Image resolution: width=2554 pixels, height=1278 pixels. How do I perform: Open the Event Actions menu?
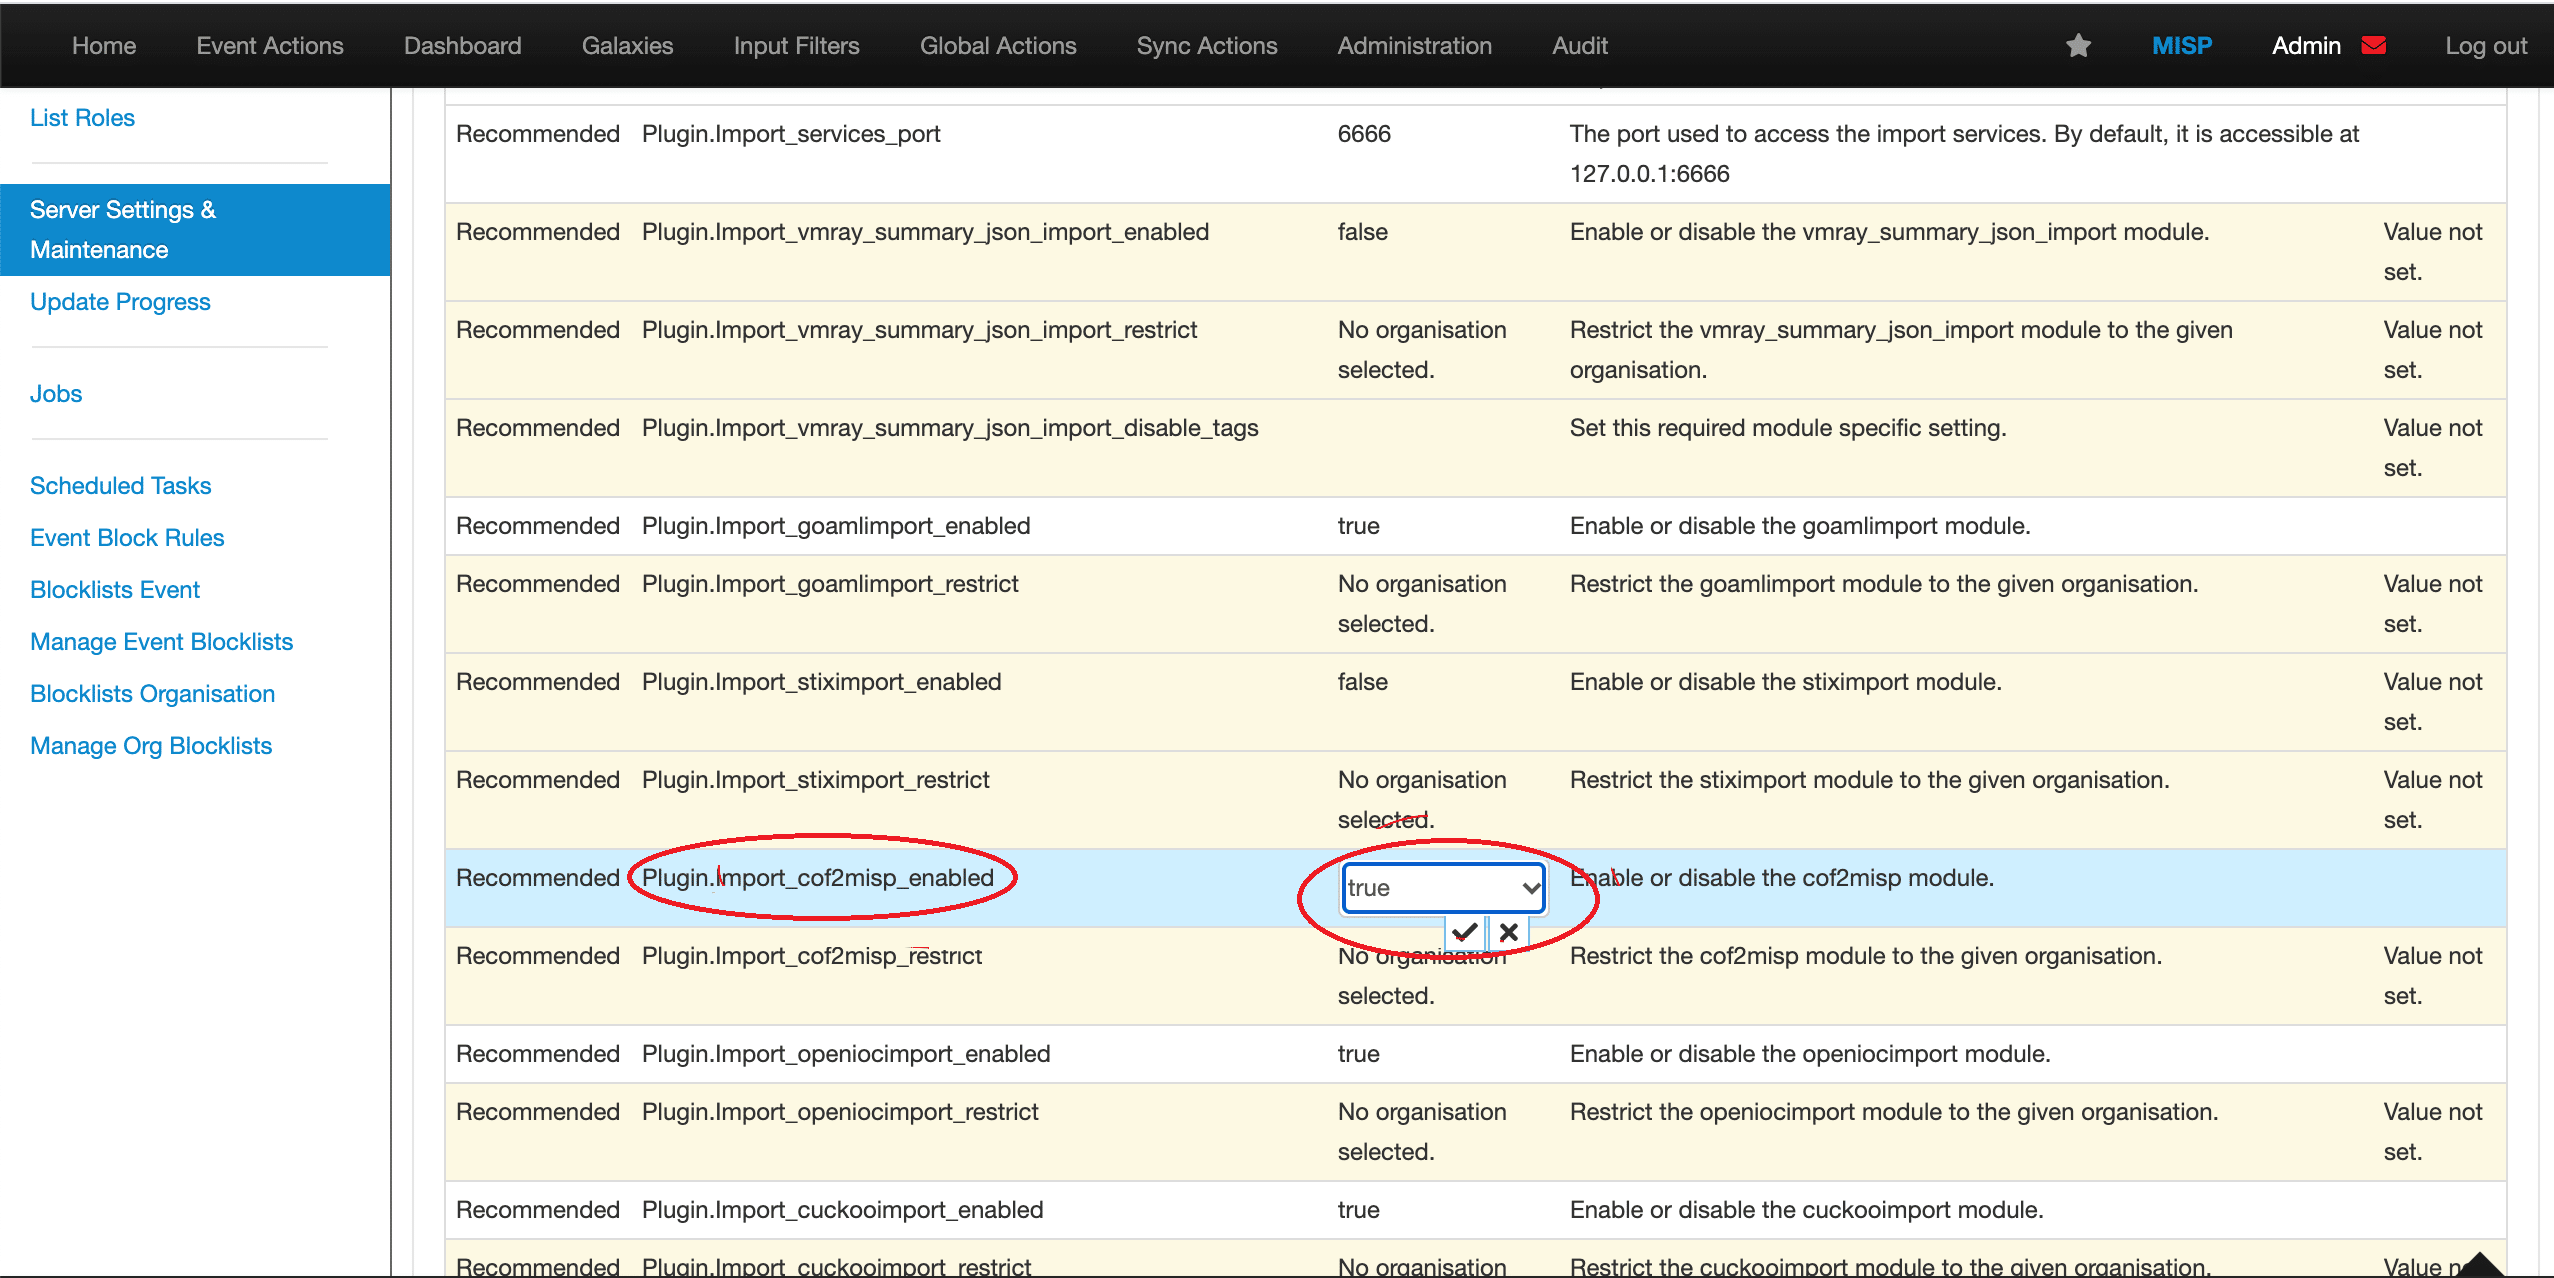(270, 45)
